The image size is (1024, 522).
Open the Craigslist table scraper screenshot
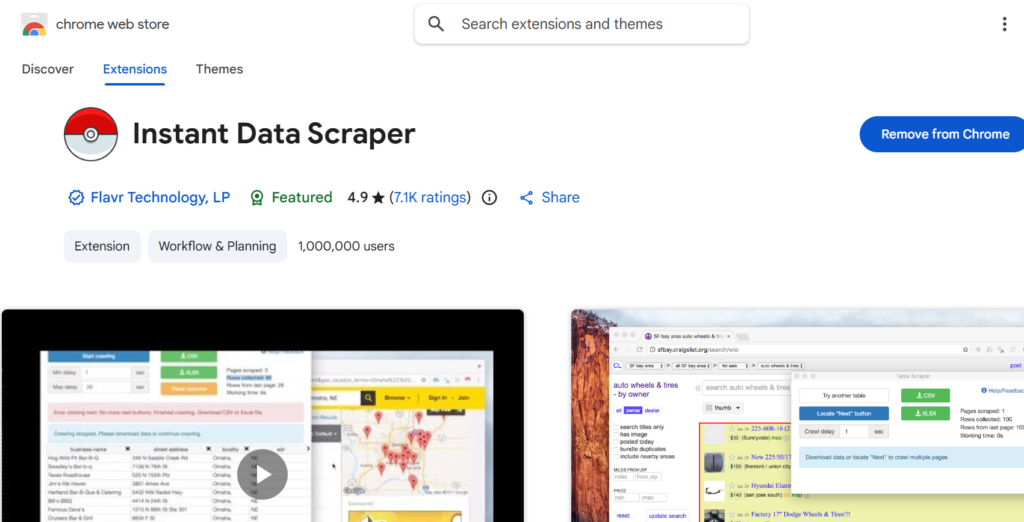tap(797, 416)
